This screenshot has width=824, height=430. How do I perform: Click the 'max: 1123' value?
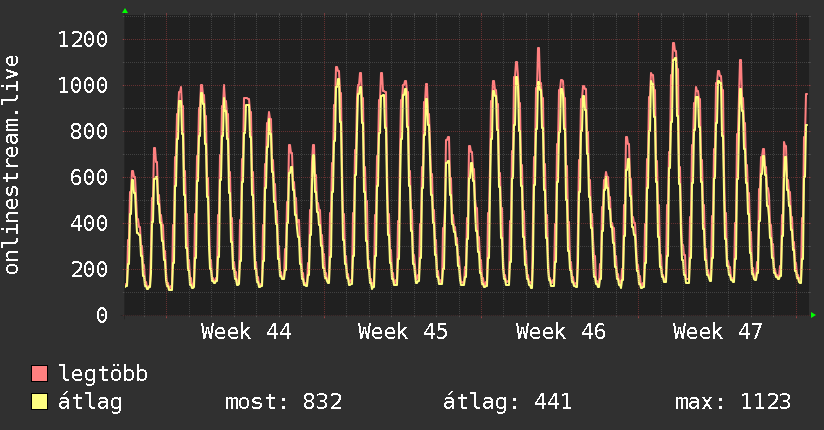[733, 402]
